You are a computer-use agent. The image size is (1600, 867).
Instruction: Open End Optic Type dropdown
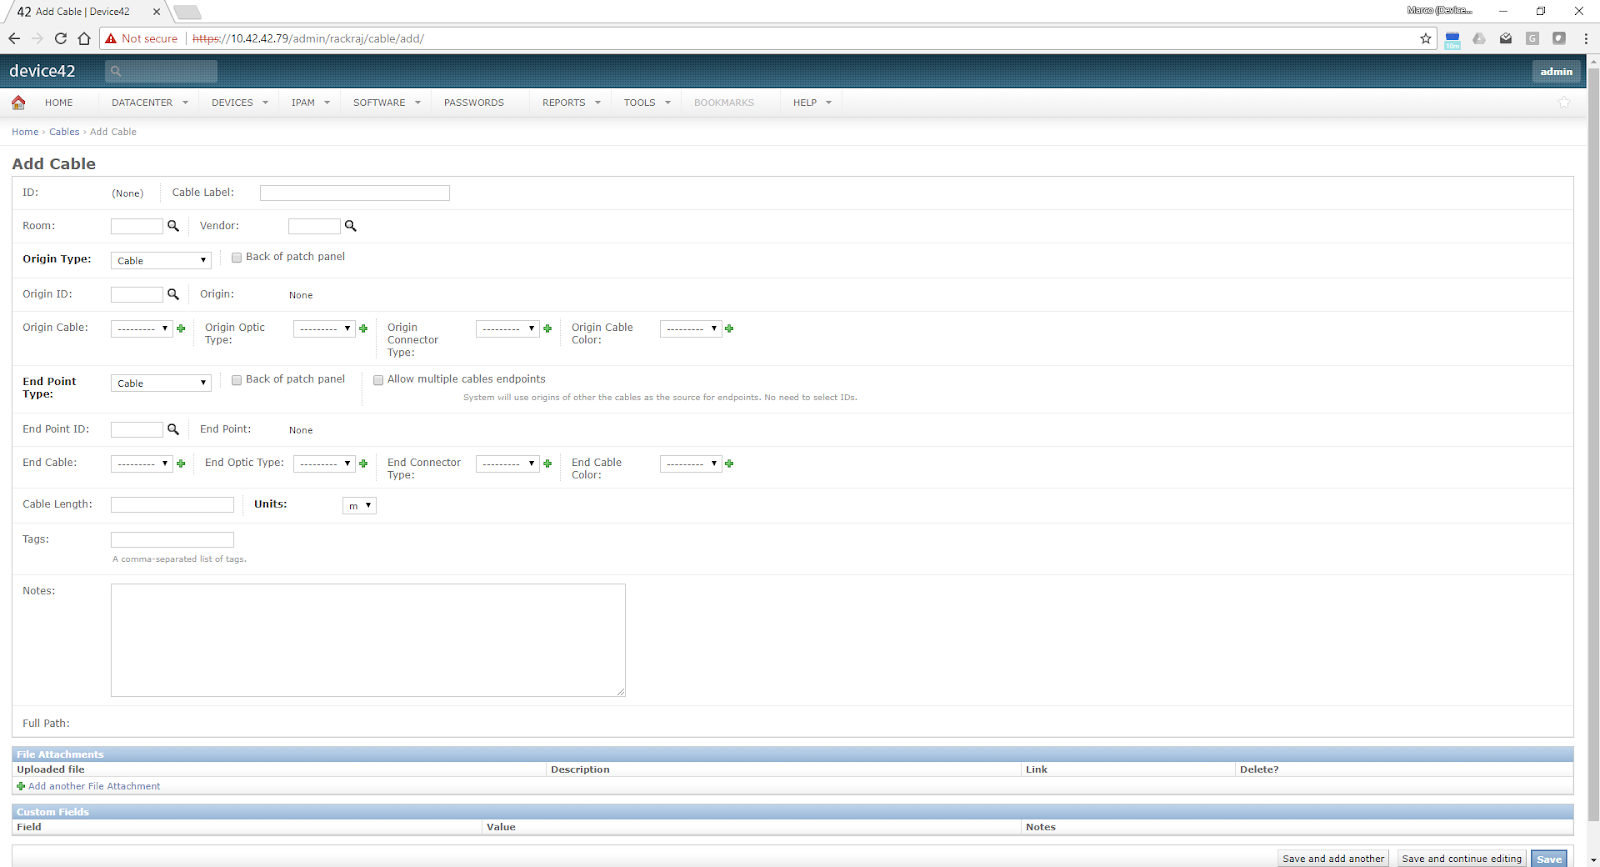pyautogui.click(x=324, y=463)
